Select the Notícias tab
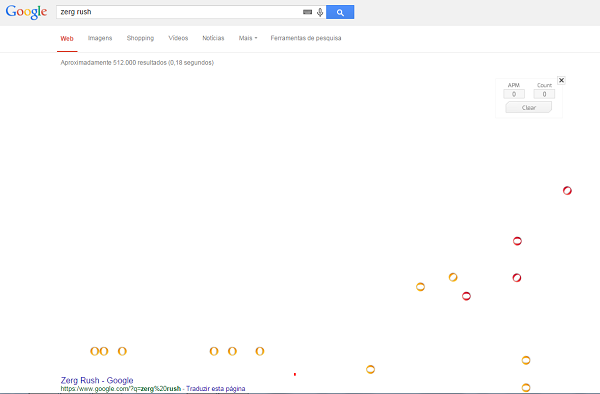Viewport: 600px width, 394px height. click(213, 38)
